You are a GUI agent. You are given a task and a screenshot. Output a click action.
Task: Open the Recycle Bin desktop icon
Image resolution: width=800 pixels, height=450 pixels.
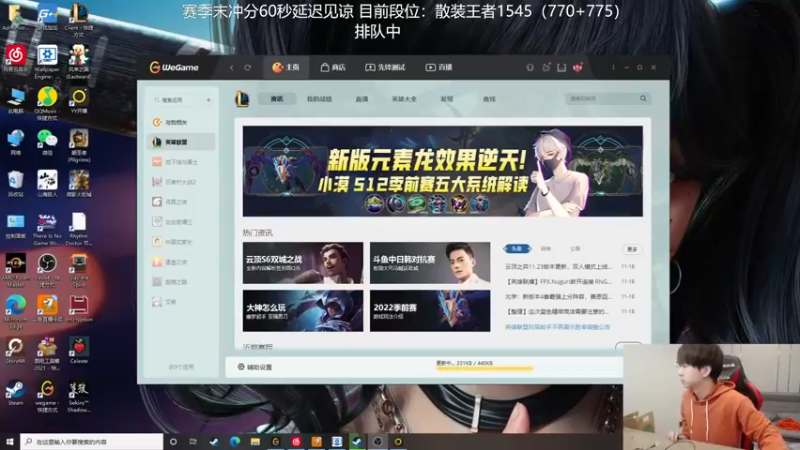tap(15, 184)
